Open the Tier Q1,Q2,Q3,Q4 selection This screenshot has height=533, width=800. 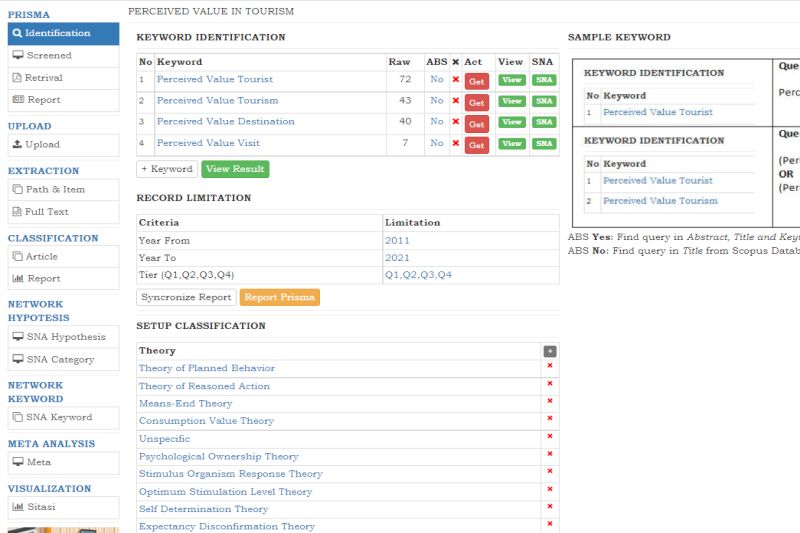418,275
